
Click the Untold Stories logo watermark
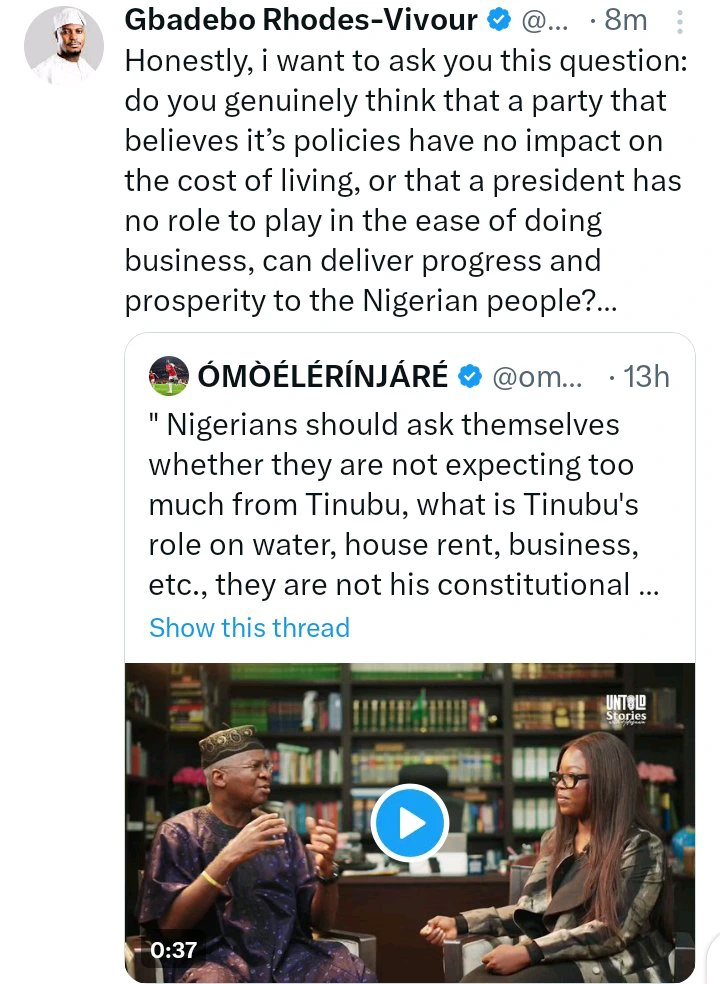(626, 710)
